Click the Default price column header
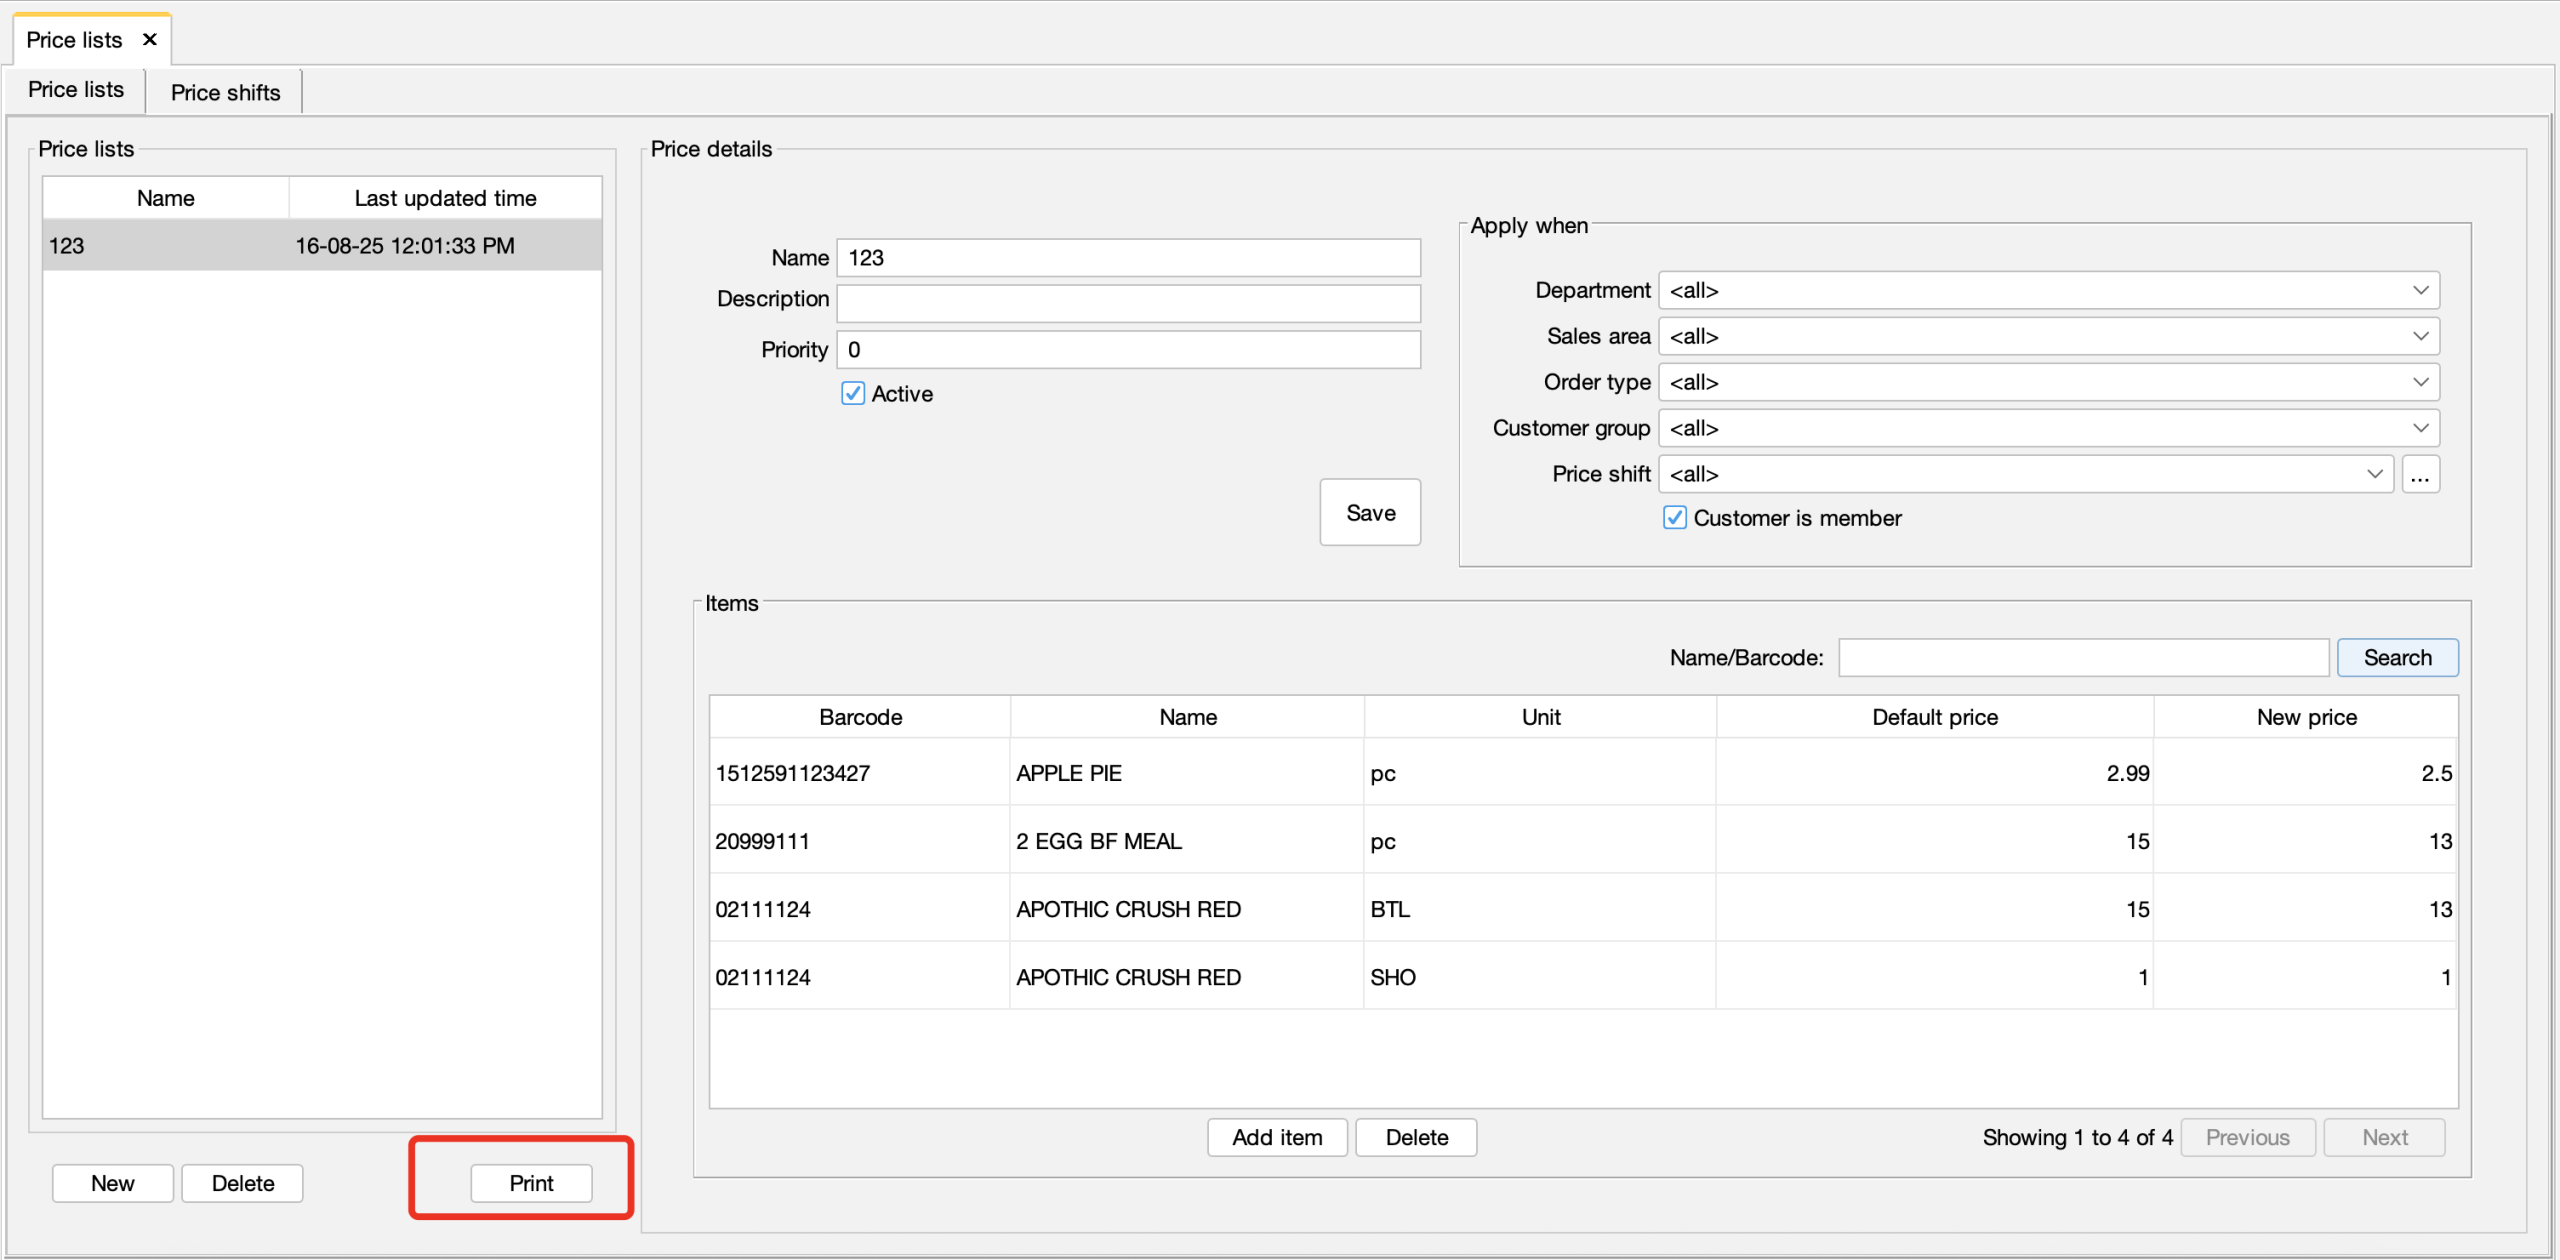The image size is (2560, 1260). point(1935,718)
